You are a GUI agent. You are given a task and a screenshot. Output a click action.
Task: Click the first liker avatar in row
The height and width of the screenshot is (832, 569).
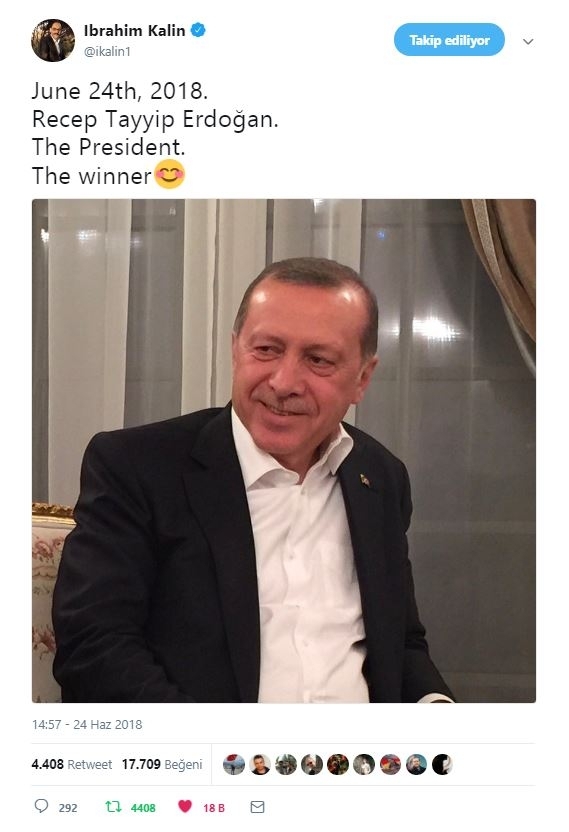click(234, 764)
